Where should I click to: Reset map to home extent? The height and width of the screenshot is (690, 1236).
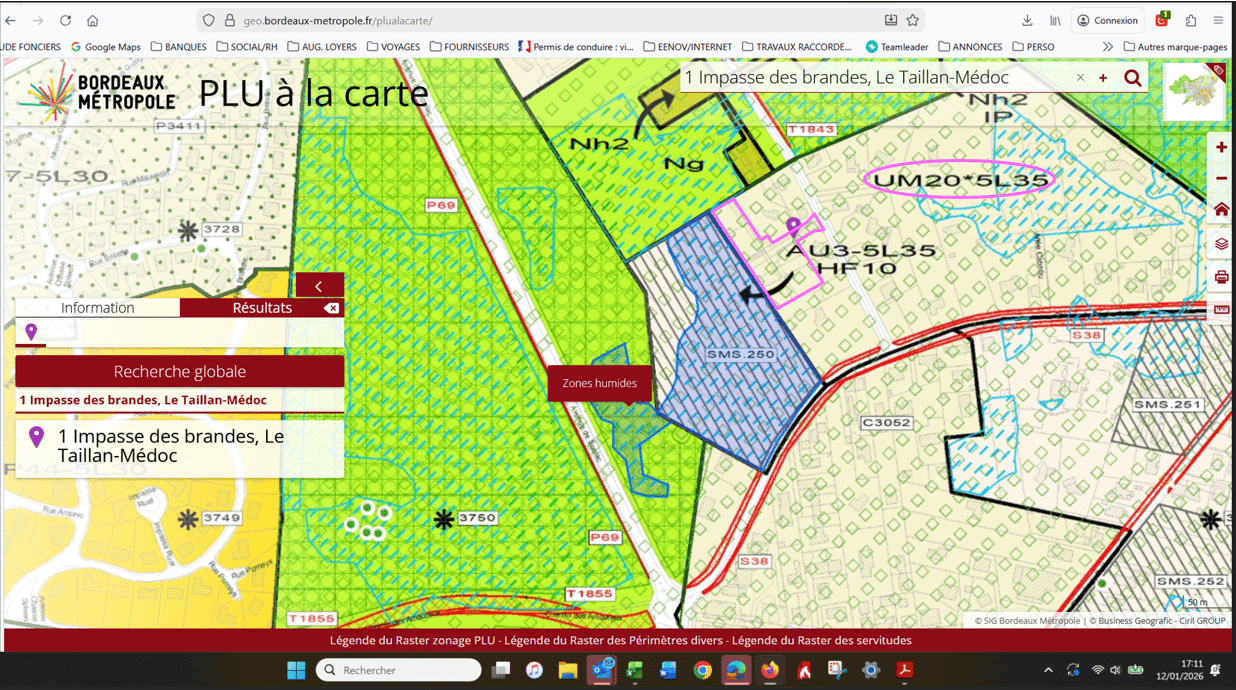click(x=1221, y=210)
